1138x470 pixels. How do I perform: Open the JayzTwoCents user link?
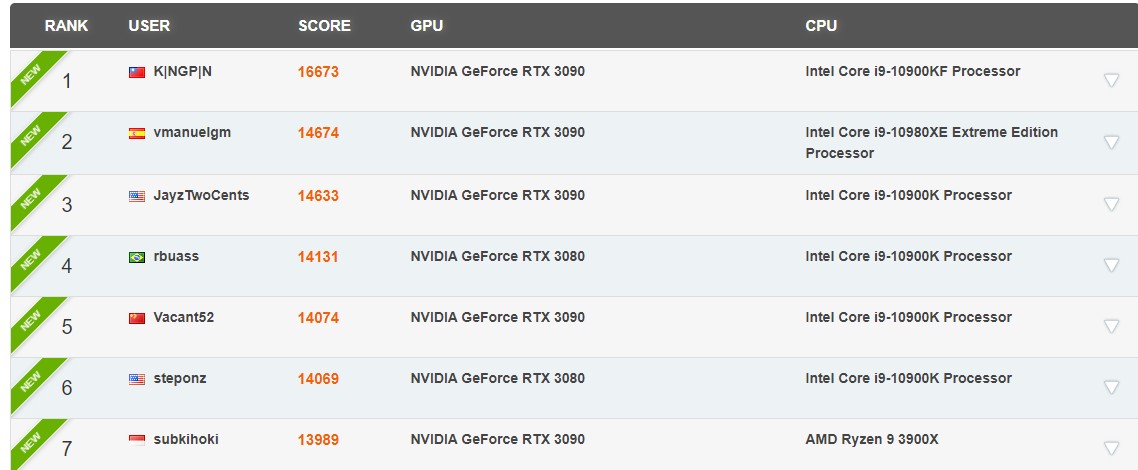click(x=201, y=195)
